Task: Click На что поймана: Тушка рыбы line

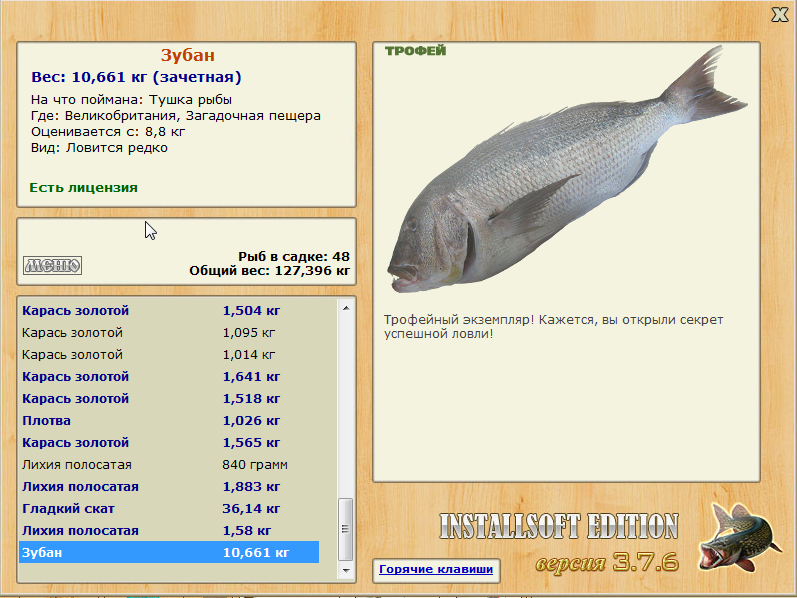Action: (x=131, y=100)
